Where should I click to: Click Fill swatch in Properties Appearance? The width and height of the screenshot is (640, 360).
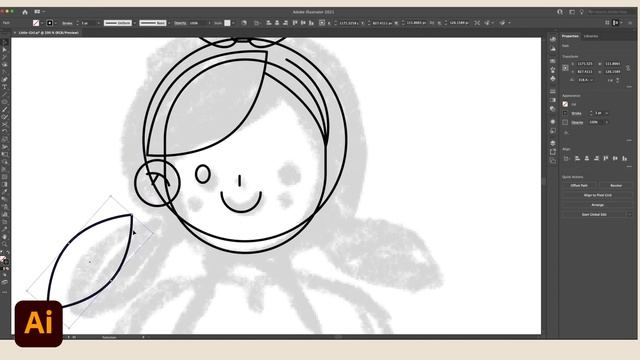565,104
